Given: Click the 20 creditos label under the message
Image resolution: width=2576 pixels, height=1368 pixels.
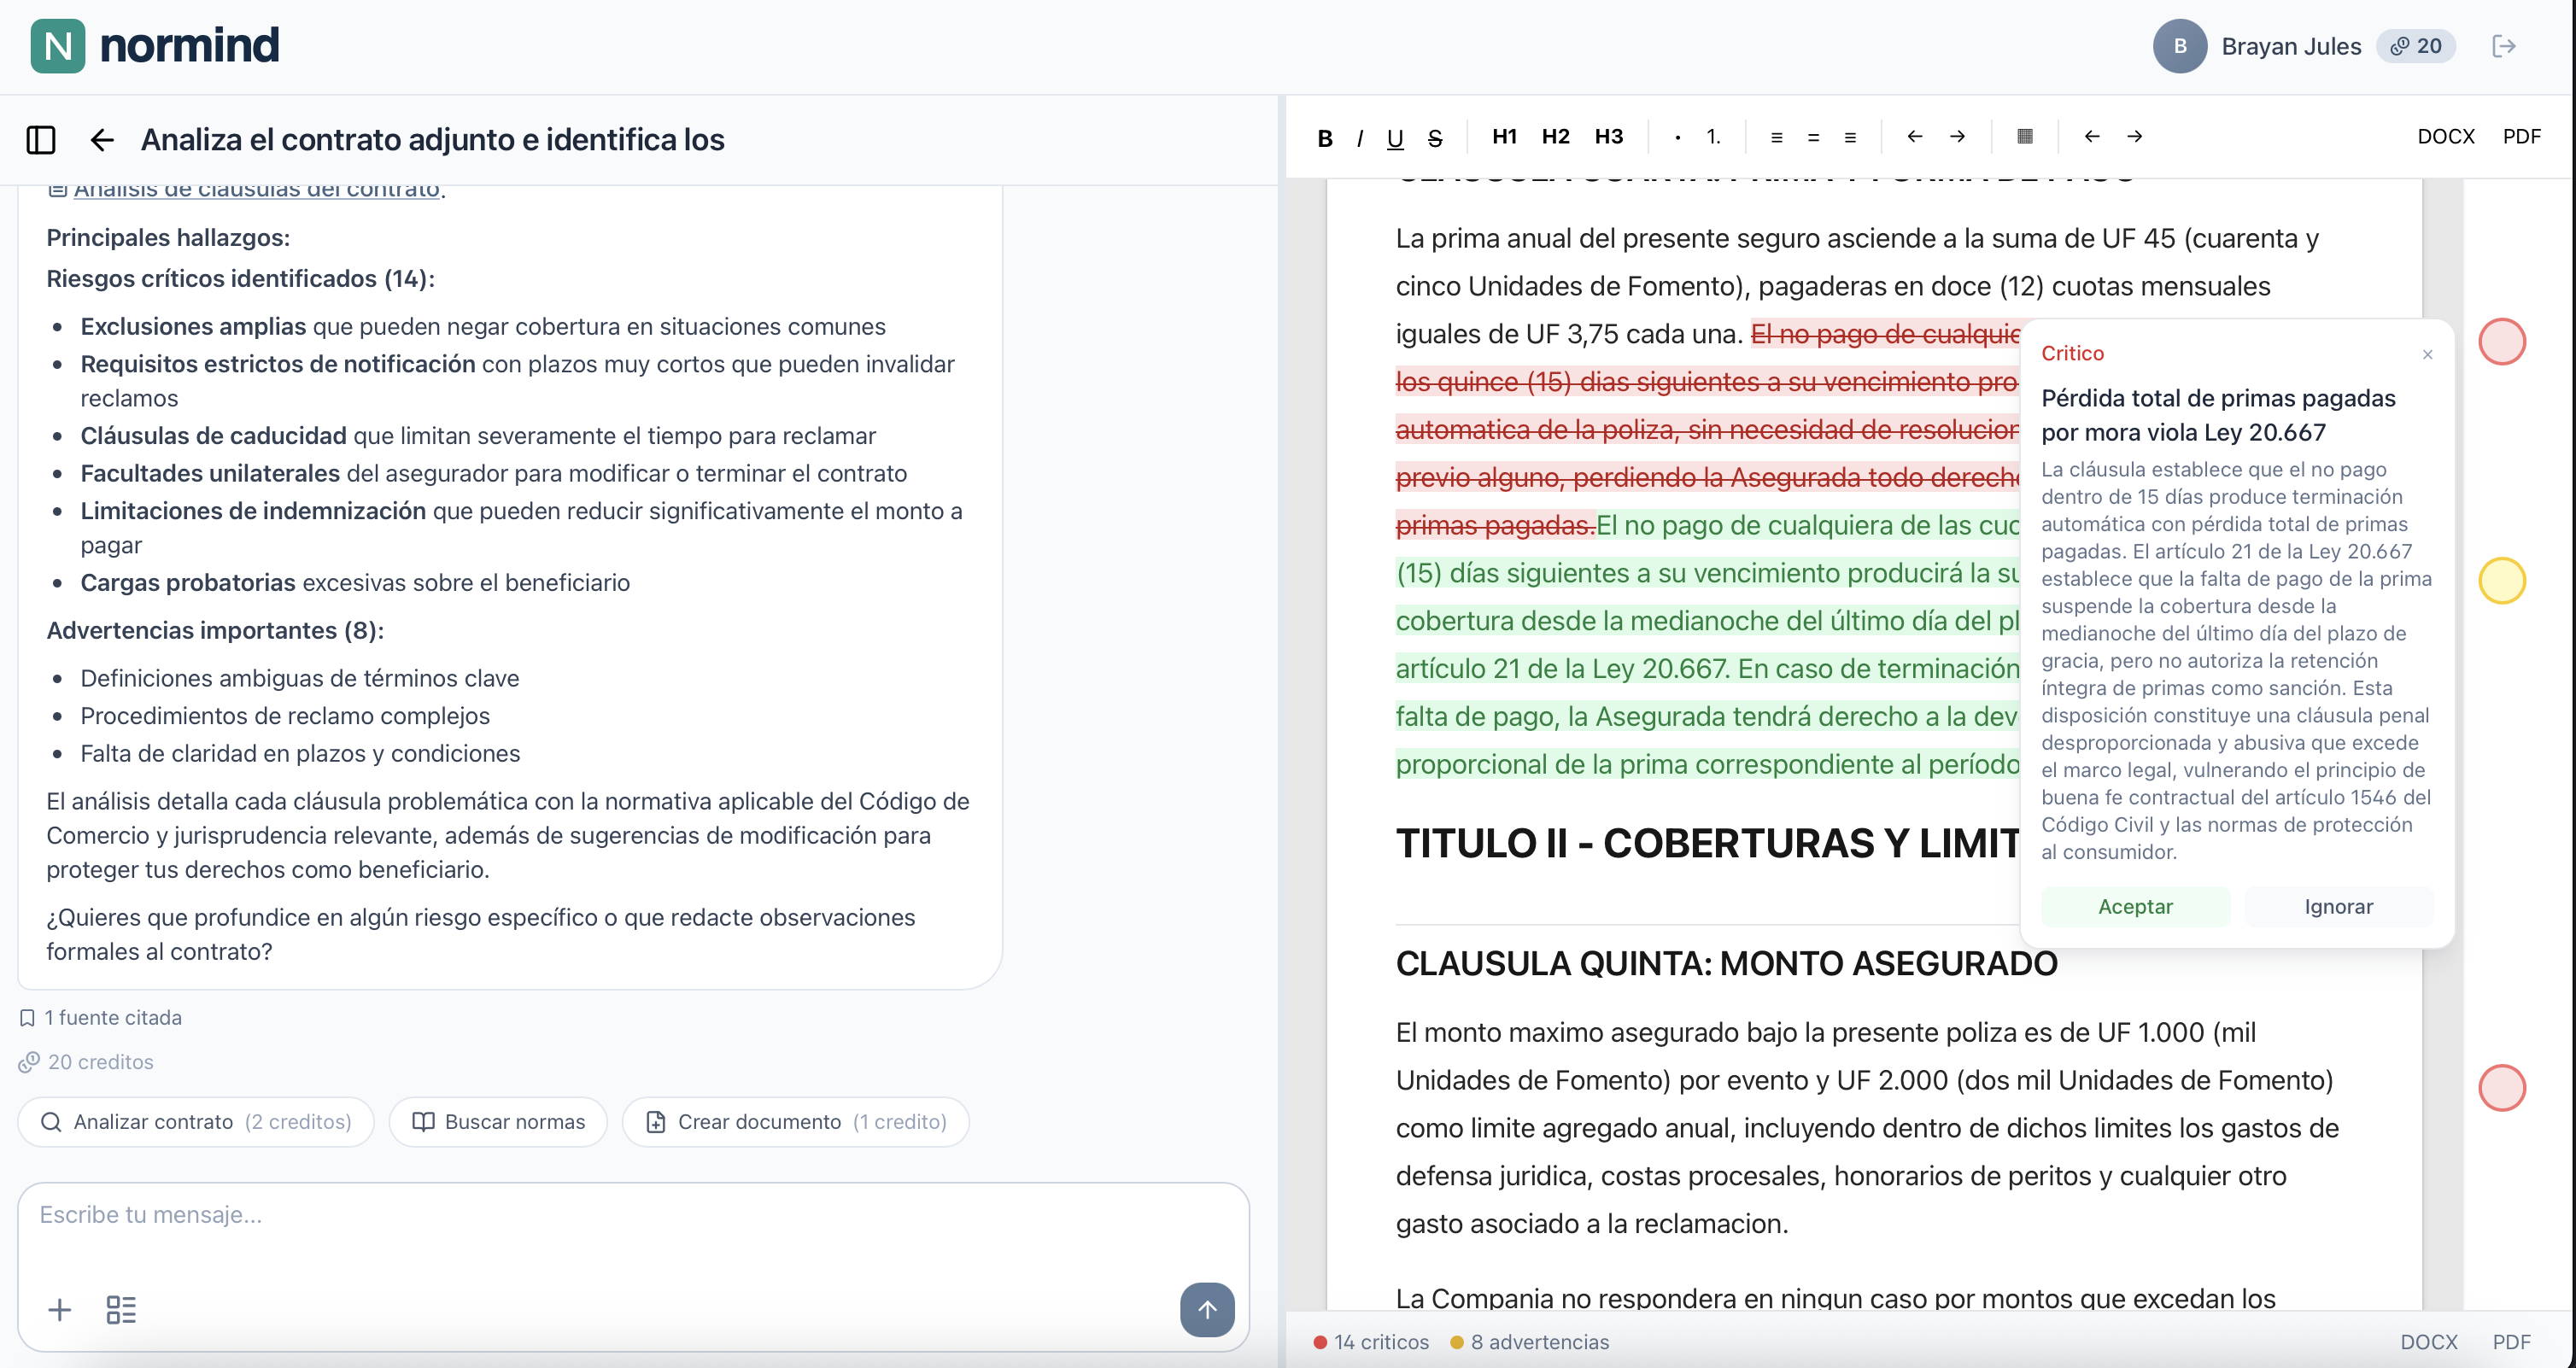Looking at the screenshot, I should pyautogui.click(x=87, y=1062).
